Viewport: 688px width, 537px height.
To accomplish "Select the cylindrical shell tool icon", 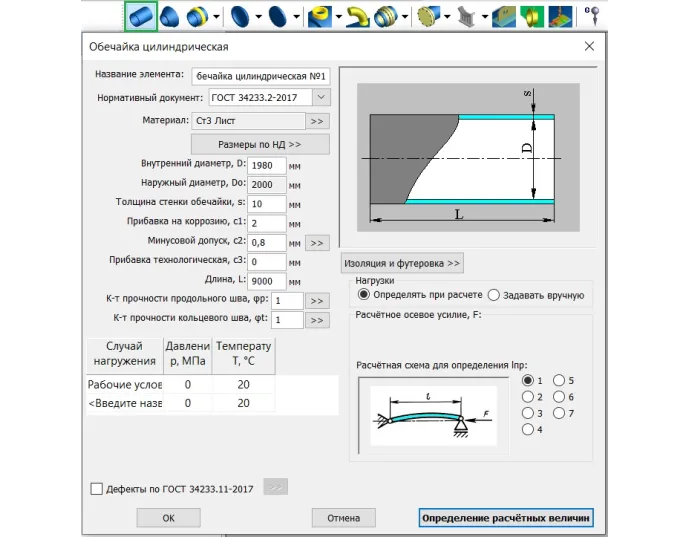I will click(141, 15).
